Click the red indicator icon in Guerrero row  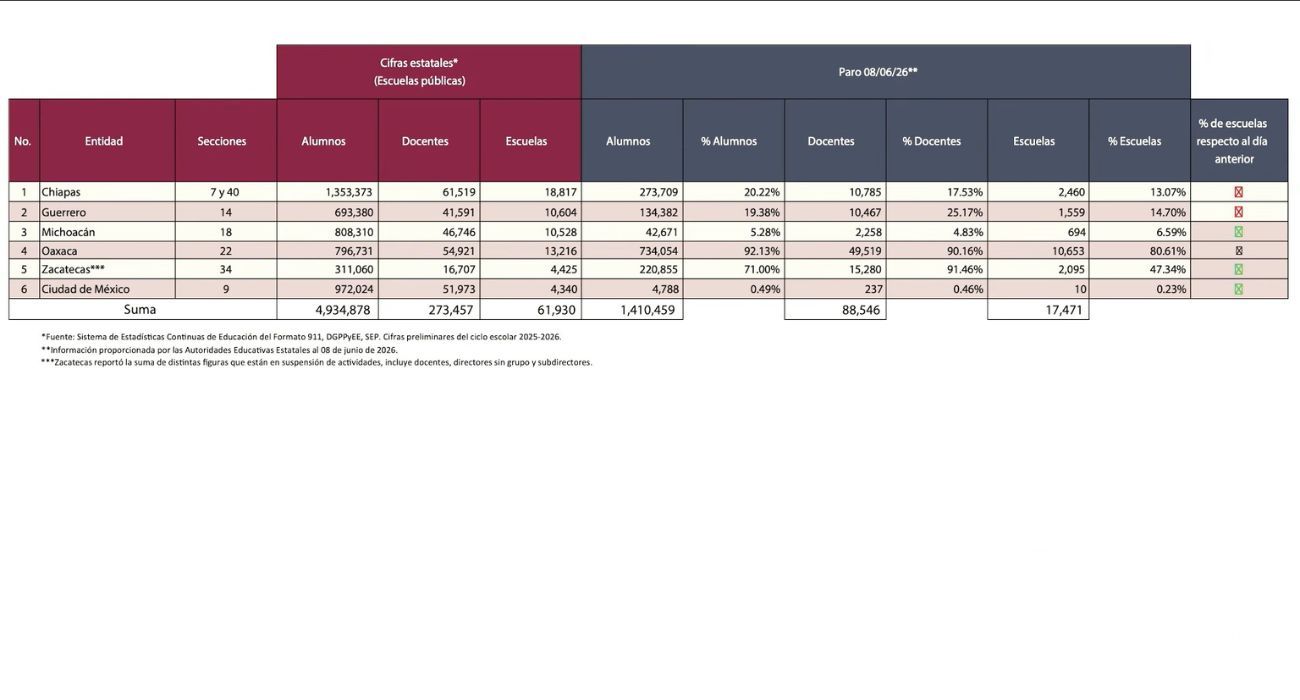(x=1238, y=212)
